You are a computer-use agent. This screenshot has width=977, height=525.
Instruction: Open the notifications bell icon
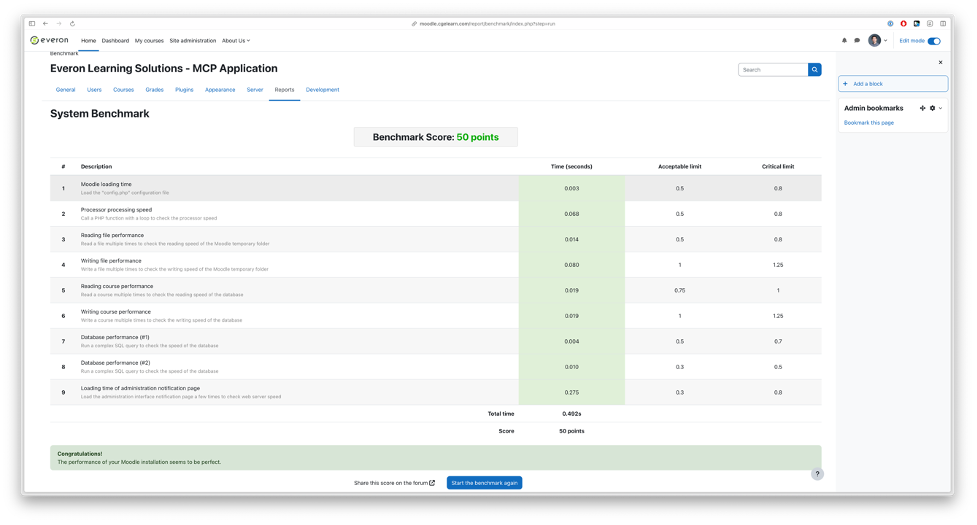(x=844, y=41)
